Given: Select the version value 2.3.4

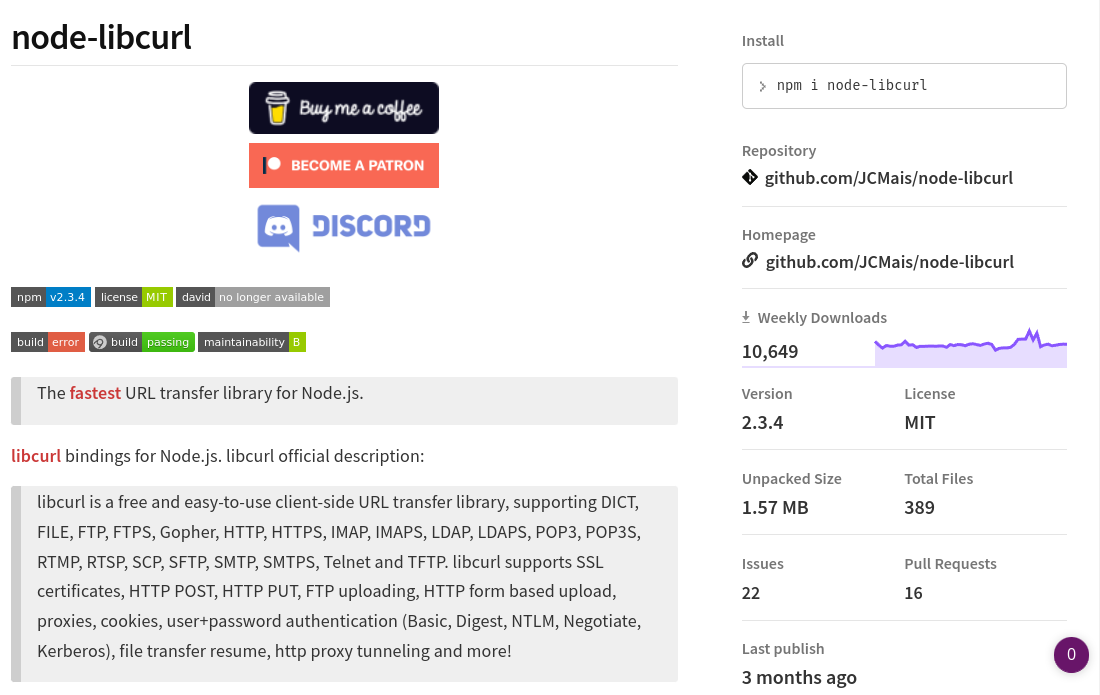Looking at the screenshot, I should point(762,423).
